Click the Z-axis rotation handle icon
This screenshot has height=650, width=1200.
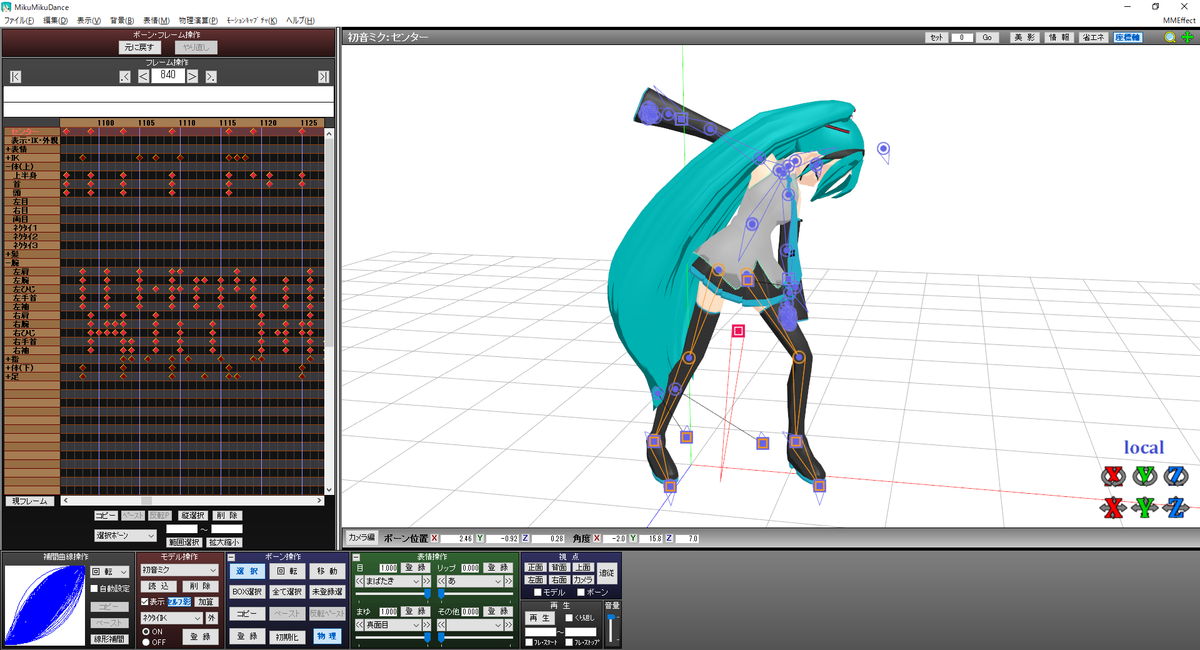click(1177, 475)
